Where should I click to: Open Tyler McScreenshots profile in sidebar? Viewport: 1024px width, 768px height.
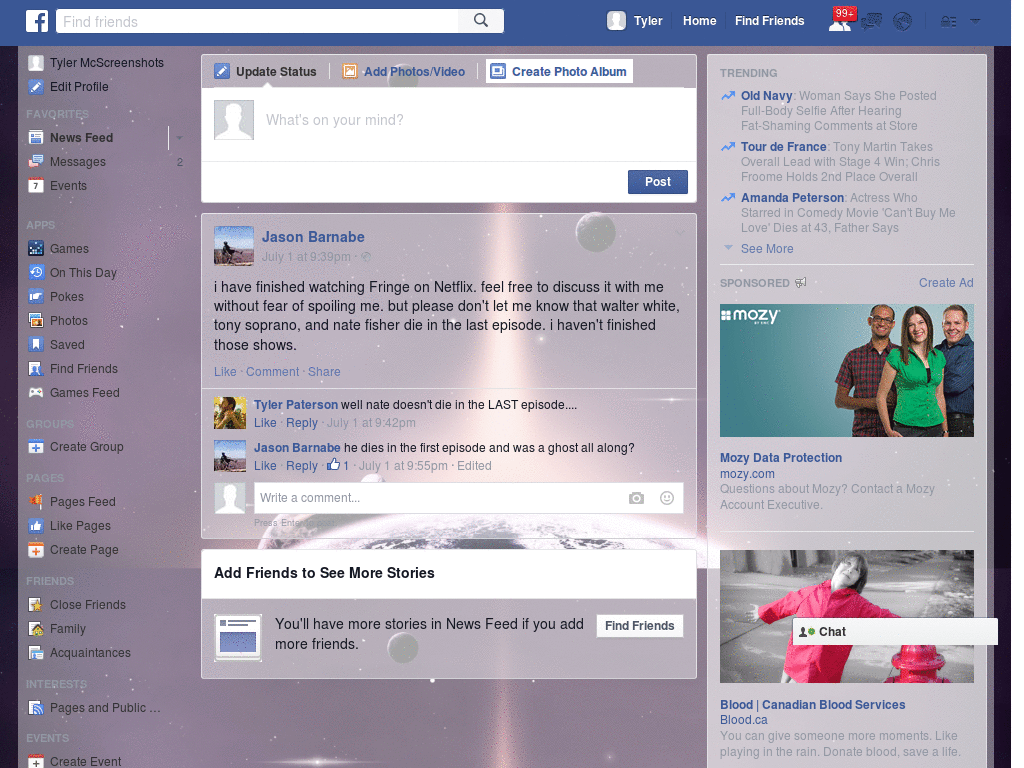pyautogui.click(x=95, y=63)
